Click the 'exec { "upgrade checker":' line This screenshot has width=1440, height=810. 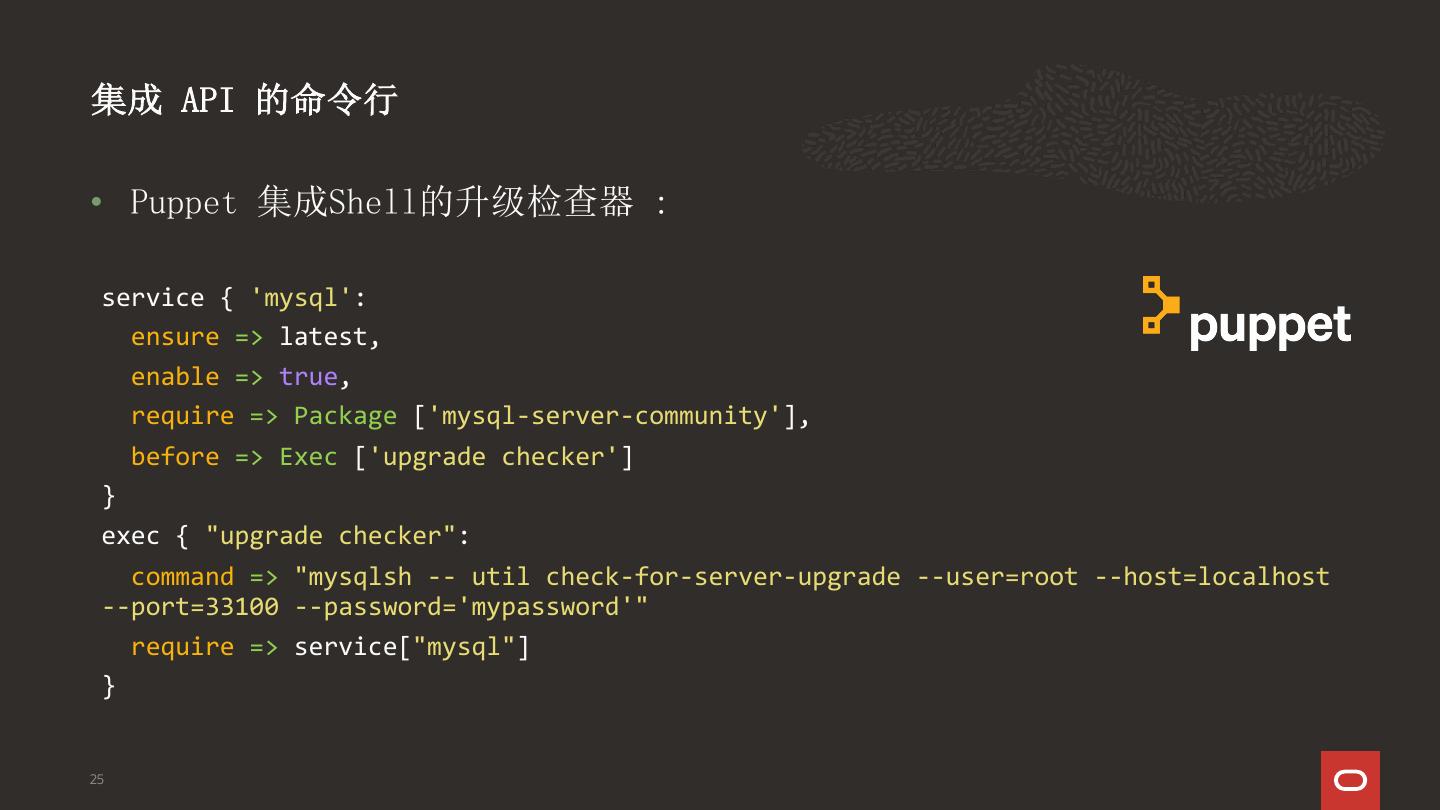point(285,536)
